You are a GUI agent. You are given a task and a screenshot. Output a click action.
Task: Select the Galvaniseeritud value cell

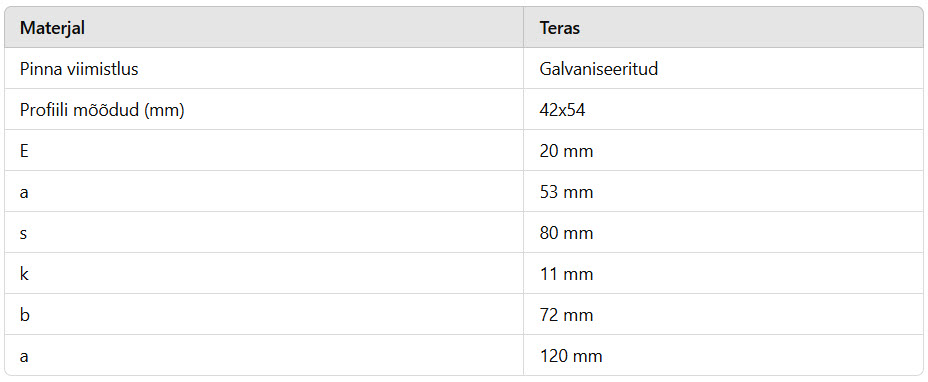pyautogui.click(x=723, y=69)
